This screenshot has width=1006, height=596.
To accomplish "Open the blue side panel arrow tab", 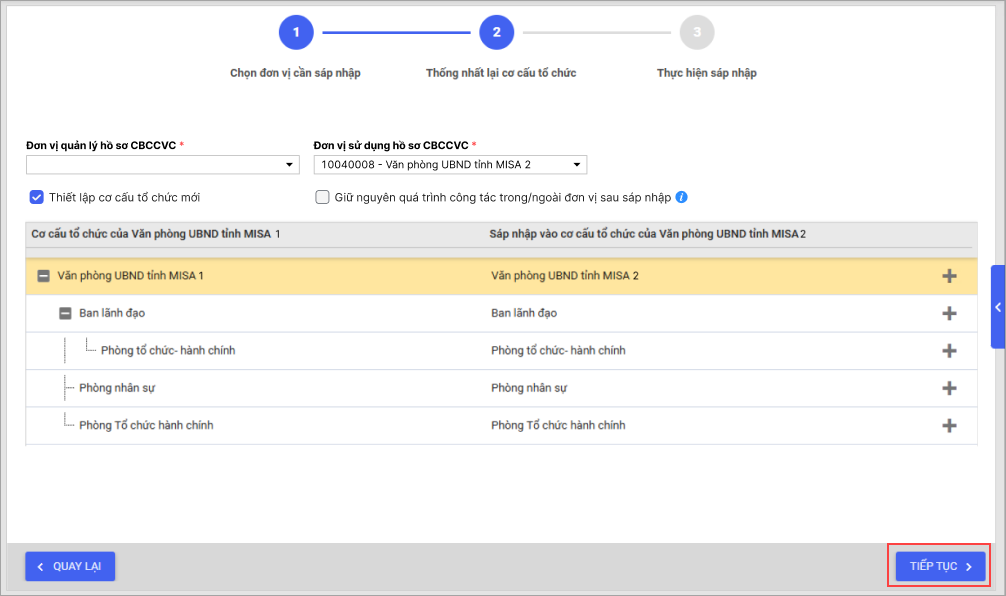I will click(997, 307).
